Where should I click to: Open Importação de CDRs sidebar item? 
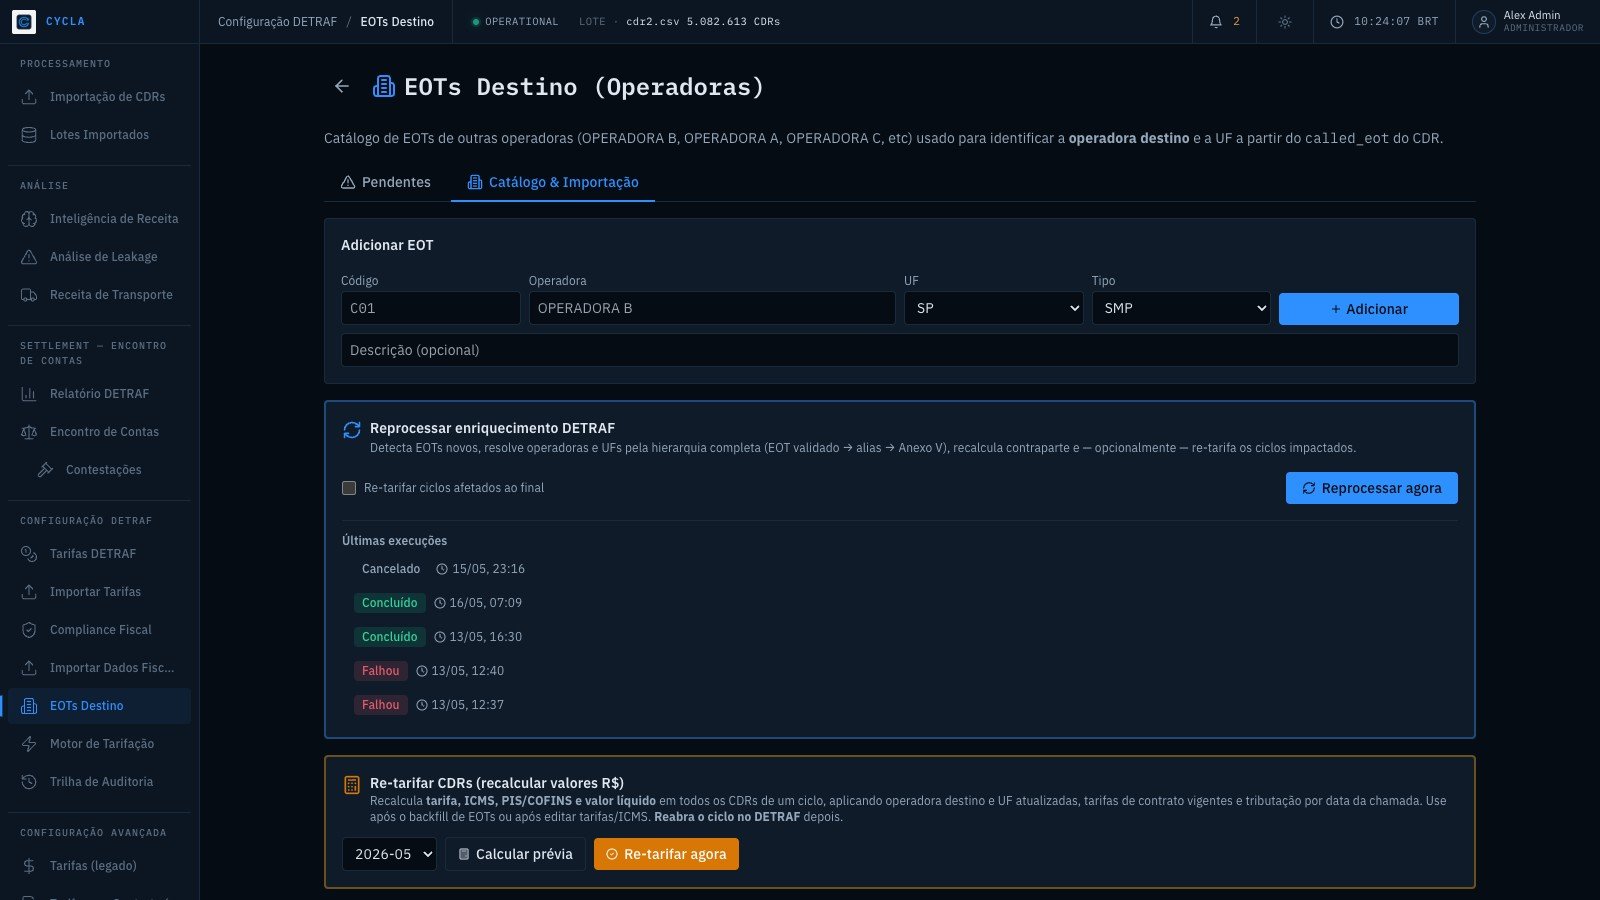click(x=99, y=97)
